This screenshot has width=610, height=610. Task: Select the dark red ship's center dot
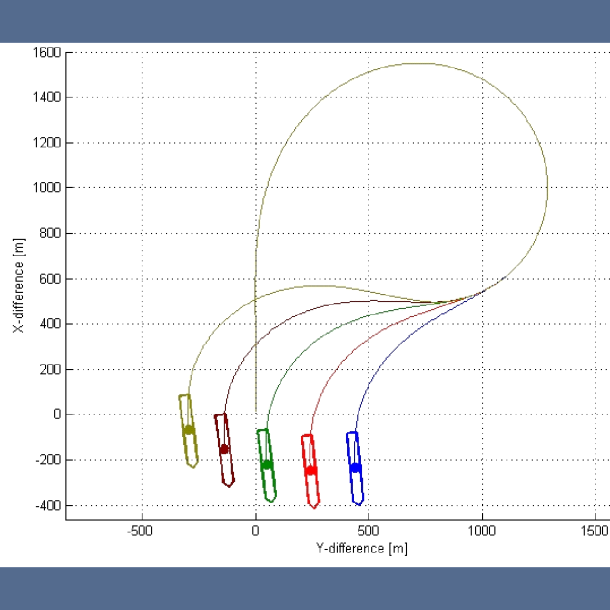click(x=224, y=449)
